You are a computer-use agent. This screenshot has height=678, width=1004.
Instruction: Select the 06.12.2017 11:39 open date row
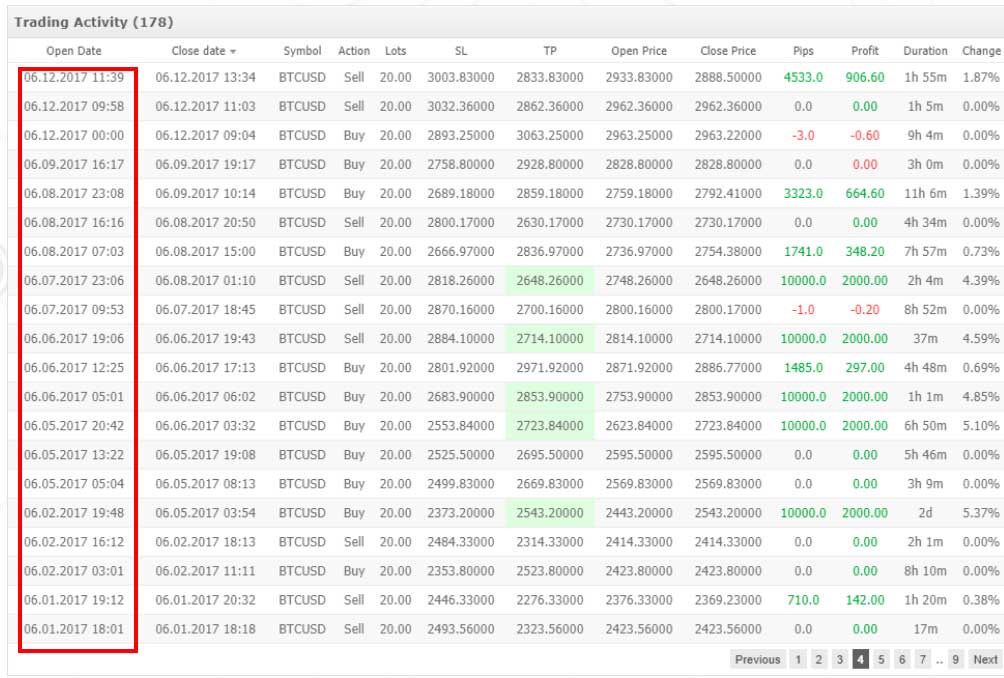coord(74,77)
